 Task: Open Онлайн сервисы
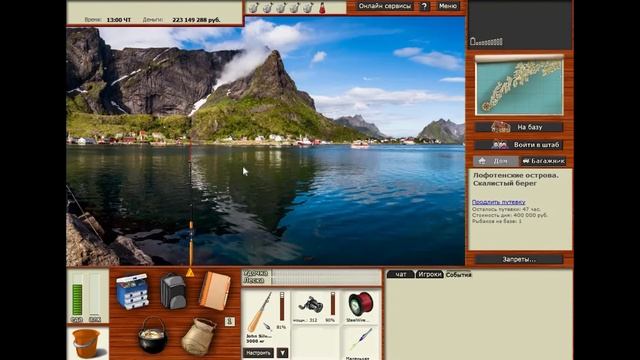tap(384, 6)
